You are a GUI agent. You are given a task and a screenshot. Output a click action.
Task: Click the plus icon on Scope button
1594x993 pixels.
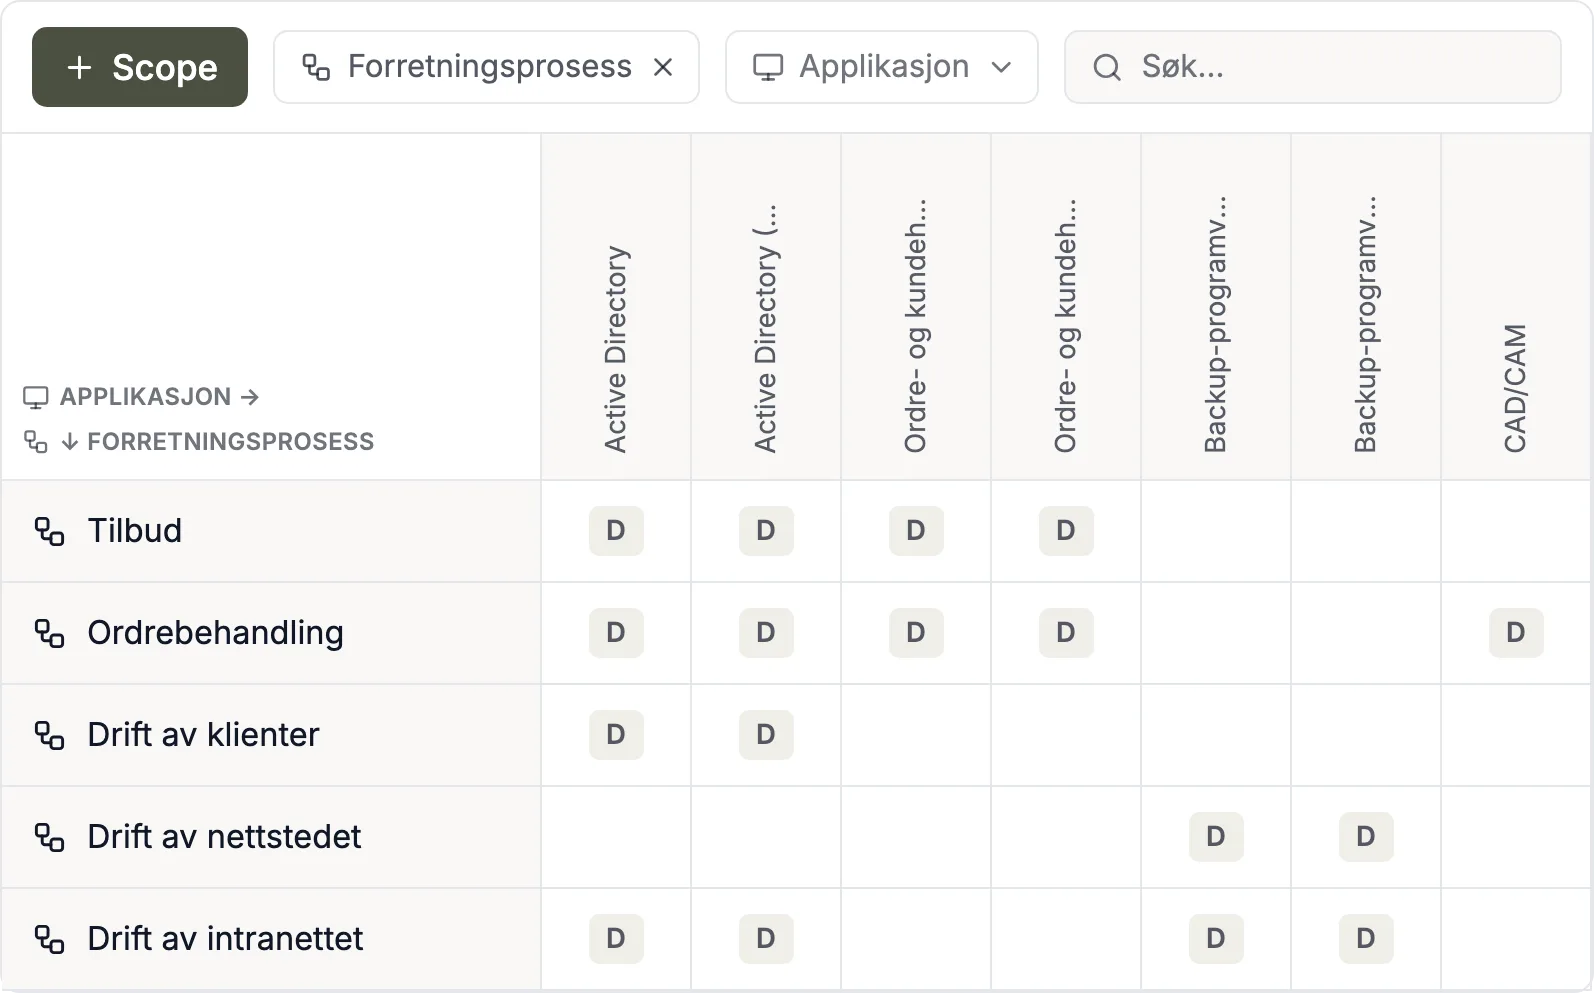[x=79, y=67]
